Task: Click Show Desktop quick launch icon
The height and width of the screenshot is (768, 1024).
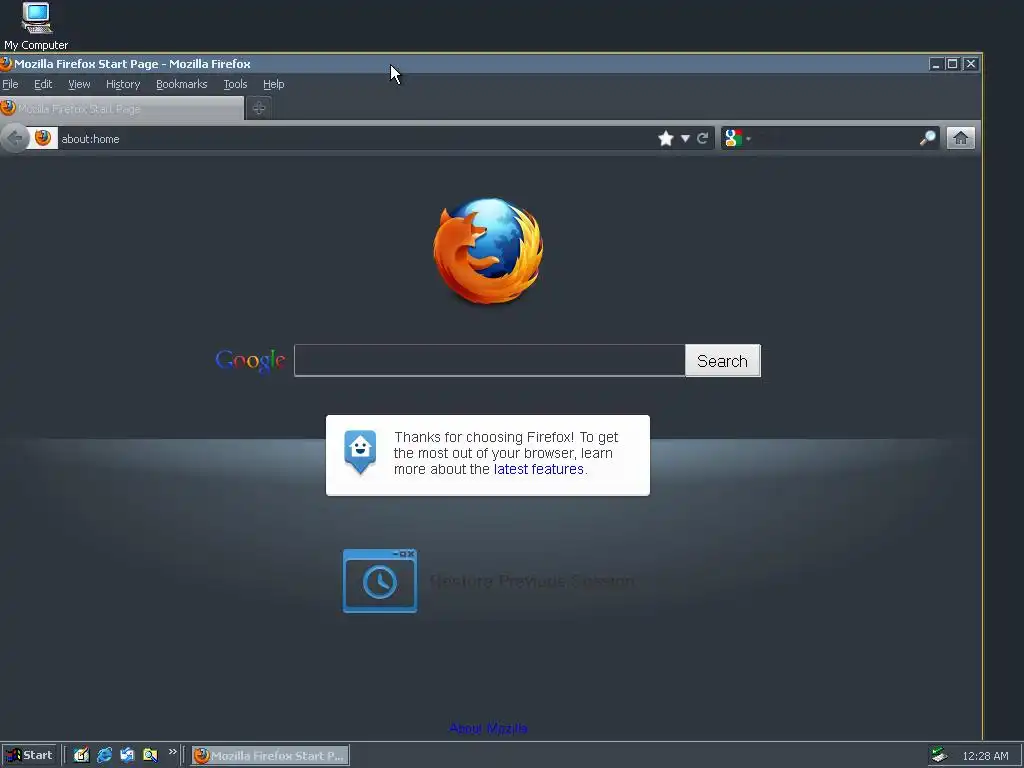Action: [81, 756]
